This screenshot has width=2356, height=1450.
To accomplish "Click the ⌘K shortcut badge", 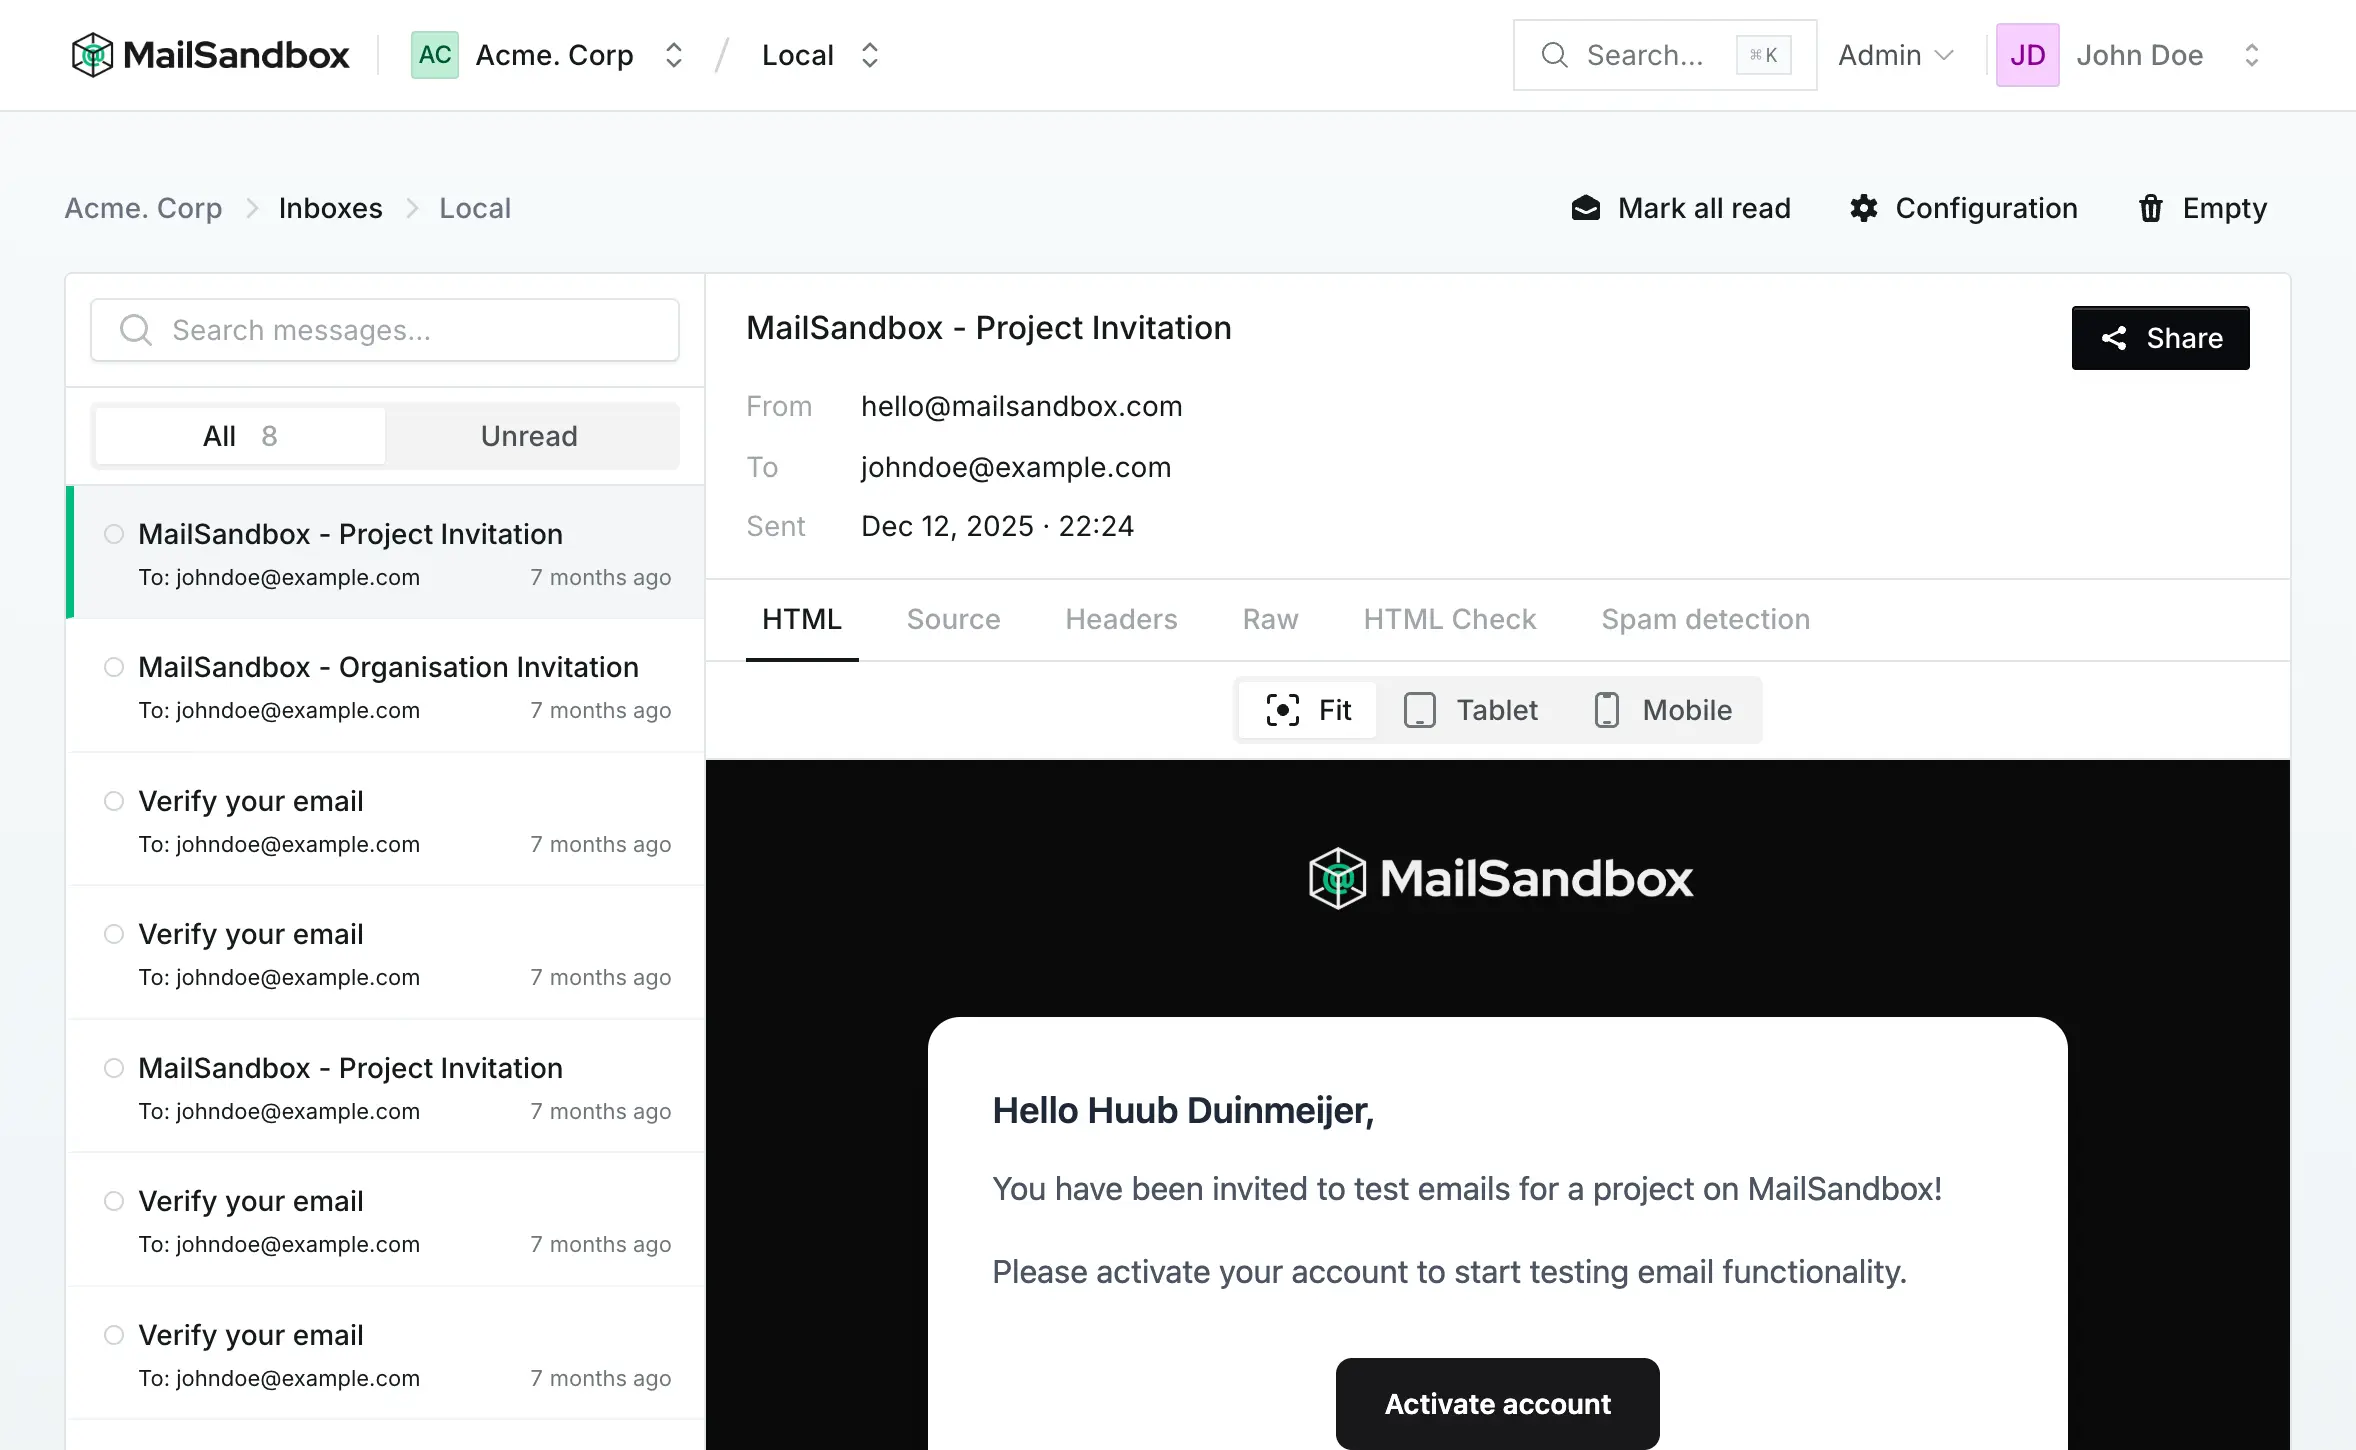I will click(x=1764, y=55).
